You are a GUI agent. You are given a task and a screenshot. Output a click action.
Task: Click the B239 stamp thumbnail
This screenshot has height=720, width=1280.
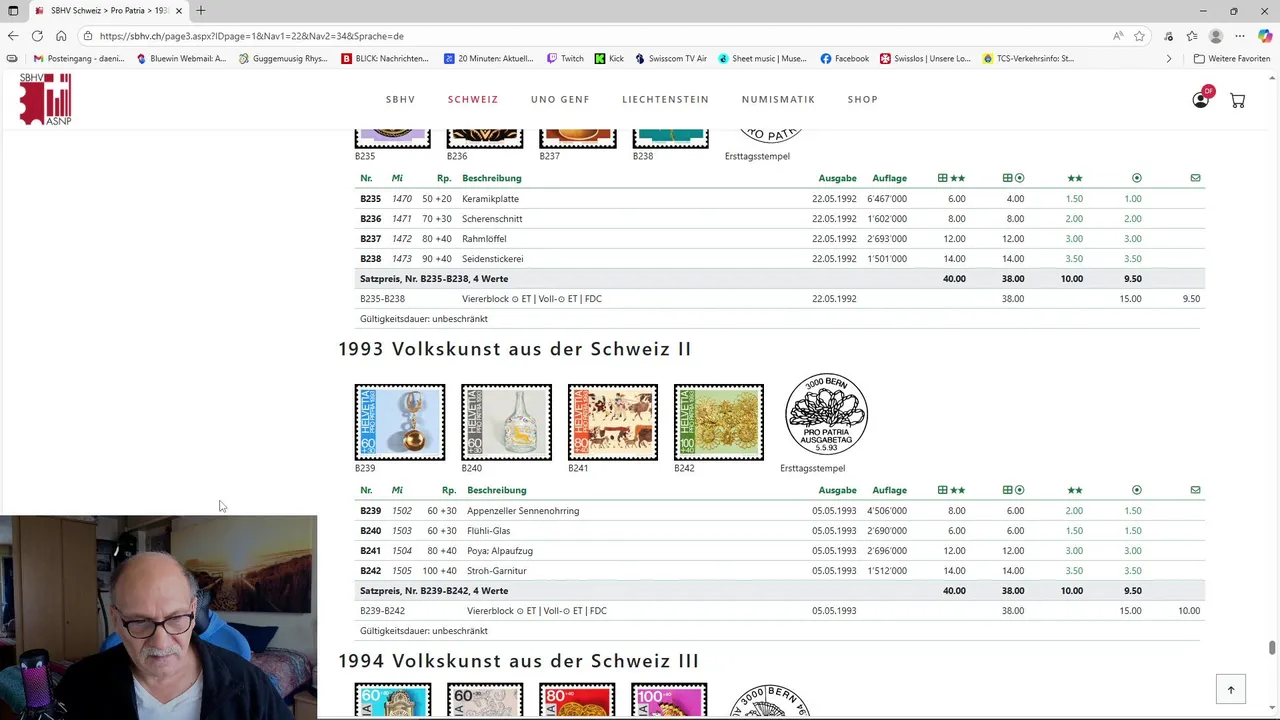click(400, 422)
